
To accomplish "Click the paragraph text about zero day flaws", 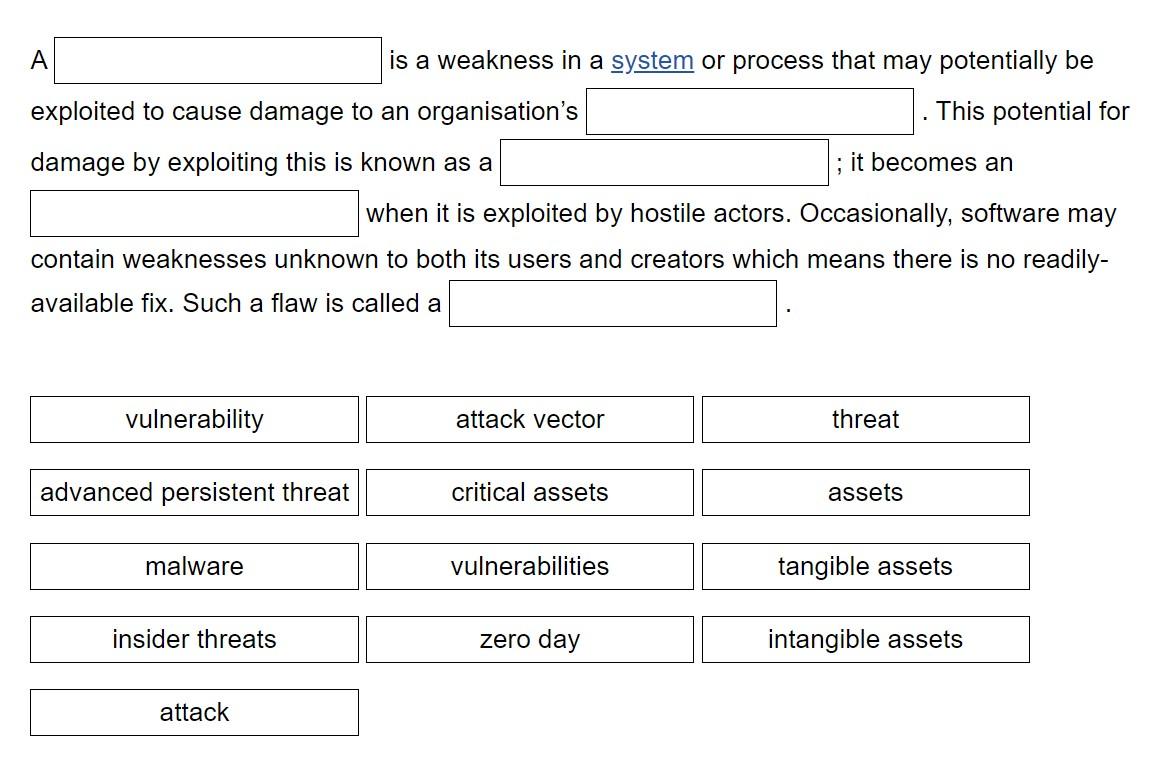I will pyautogui.click(x=575, y=259).
